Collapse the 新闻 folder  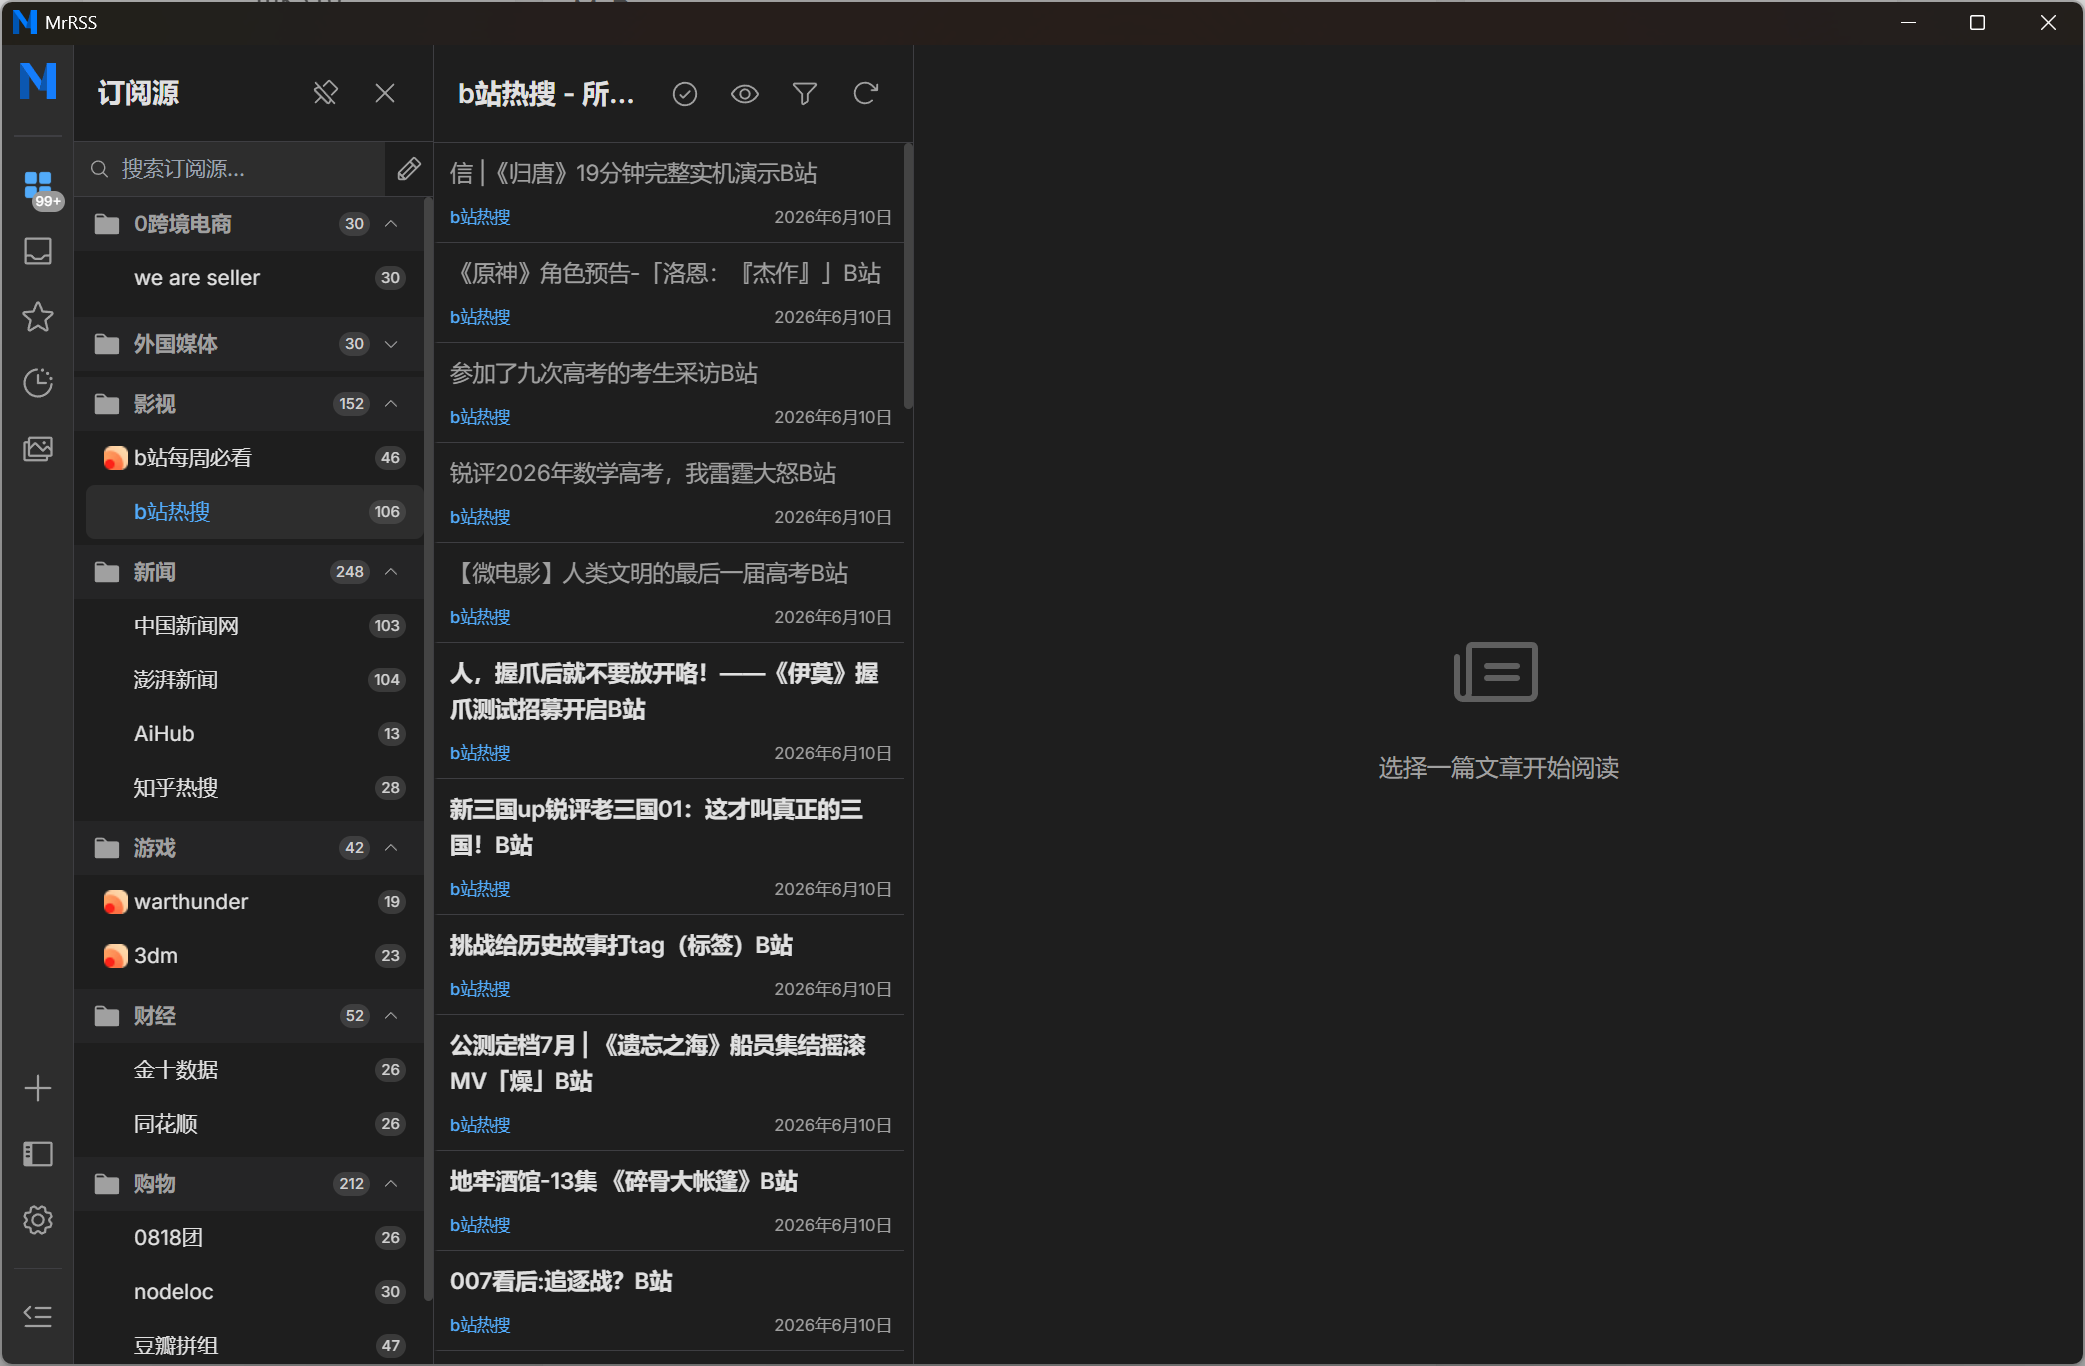(x=391, y=572)
